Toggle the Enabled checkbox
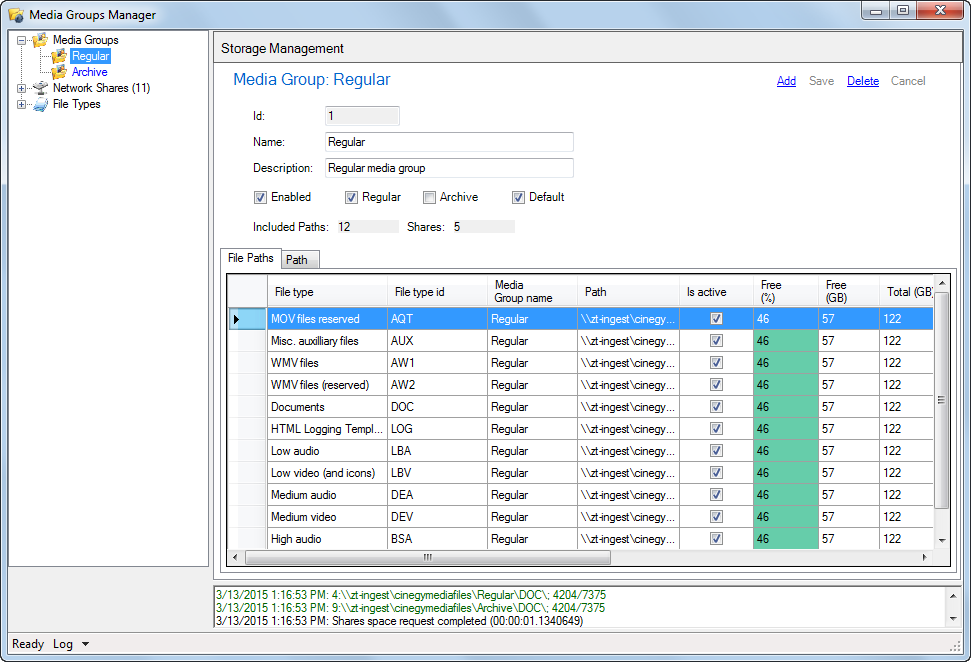Screen dimensions: 971x662 click(x=260, y=198)
